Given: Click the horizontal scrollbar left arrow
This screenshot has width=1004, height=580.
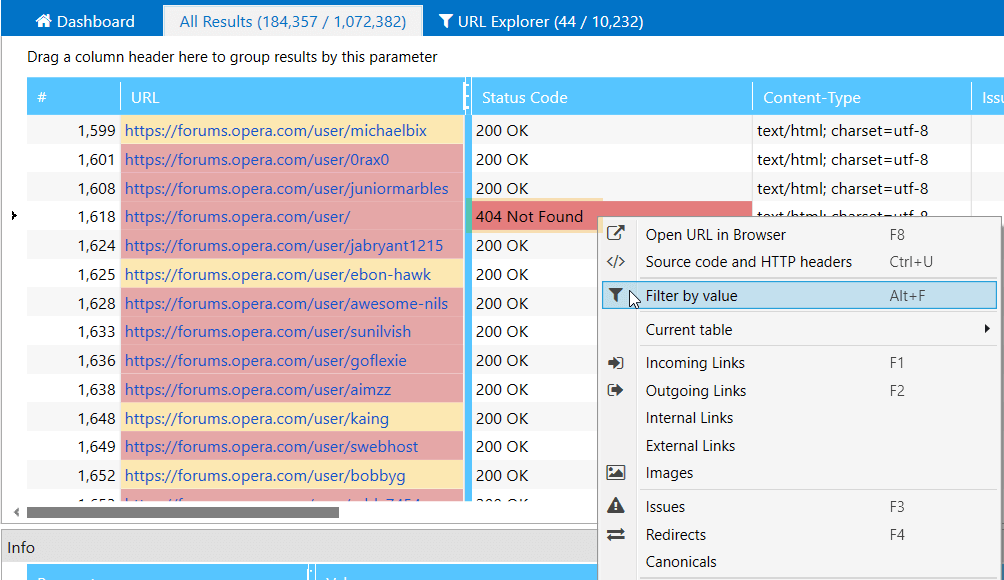Looking at the screenshot, I should [17, 512].
